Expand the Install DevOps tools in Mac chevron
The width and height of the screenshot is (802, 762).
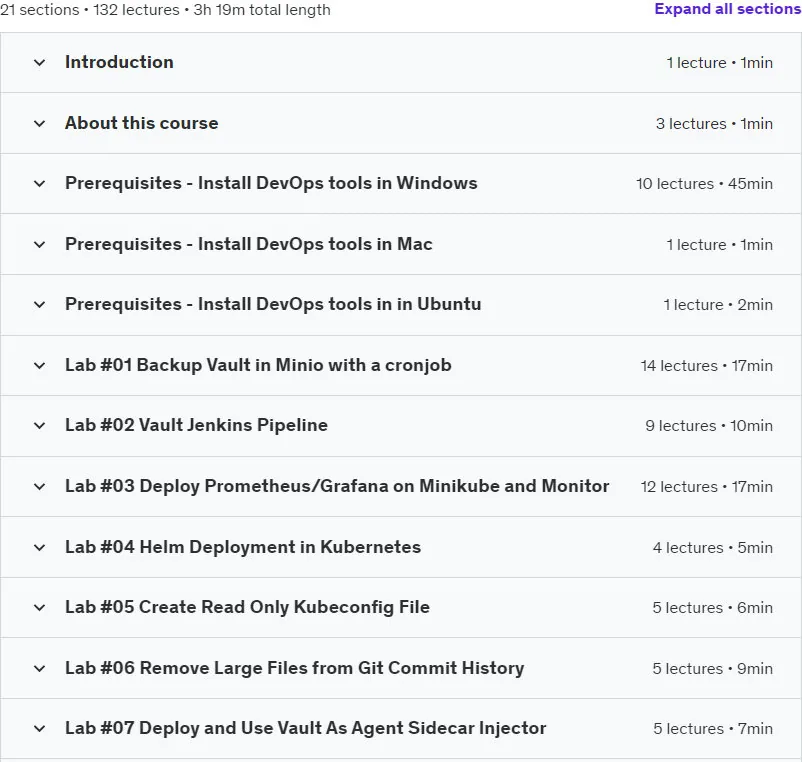pyautogui.click(x=39, y=244)
